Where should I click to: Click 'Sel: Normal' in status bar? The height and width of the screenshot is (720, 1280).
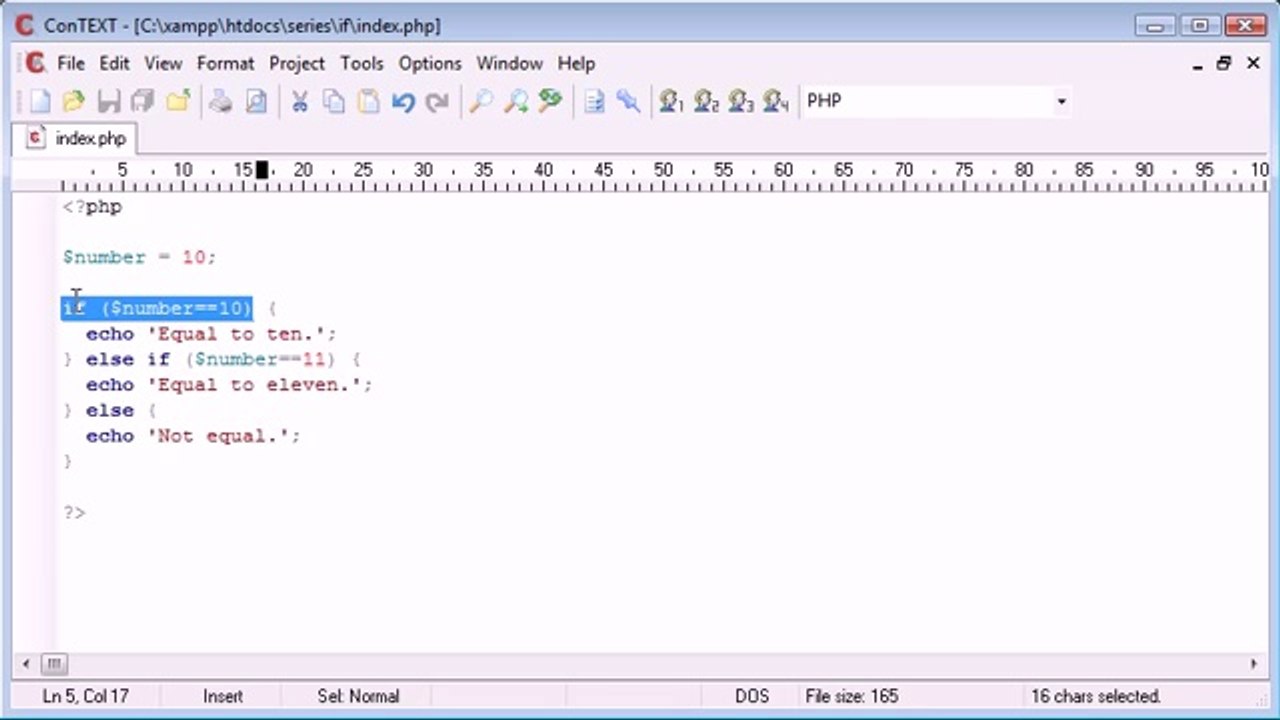(358, 696)
